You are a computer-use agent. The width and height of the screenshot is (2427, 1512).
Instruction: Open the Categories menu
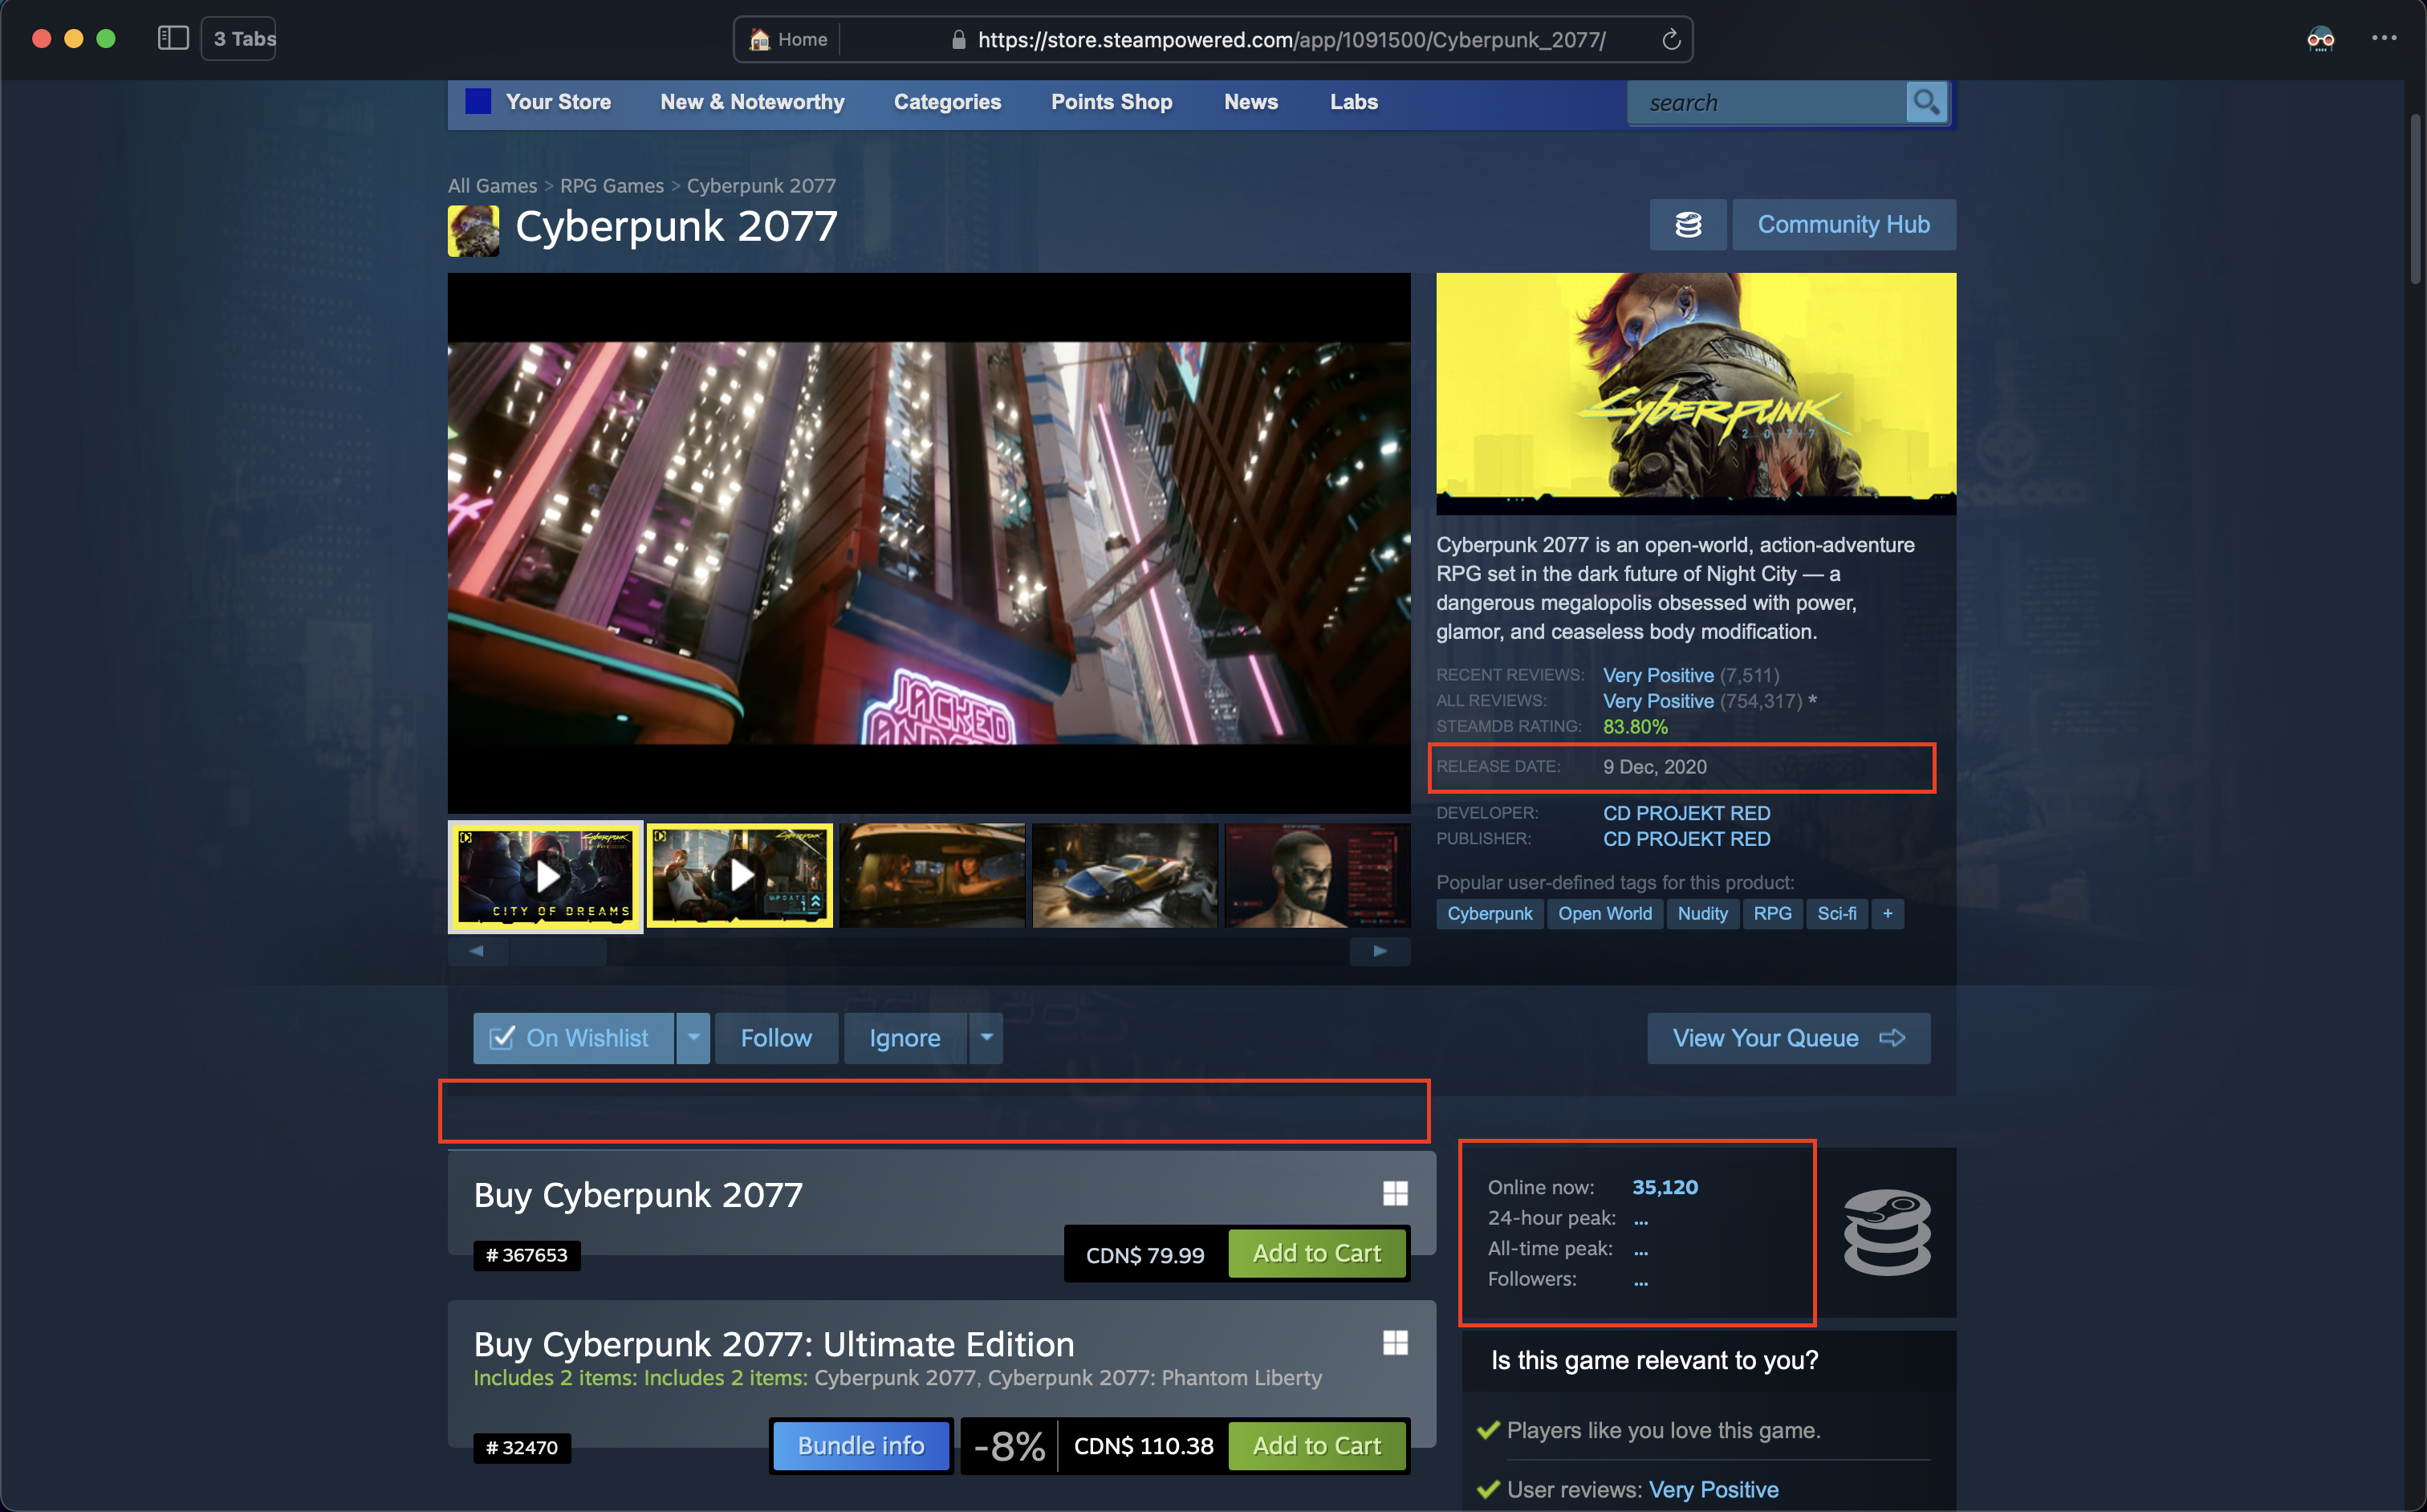click(947, 102)
